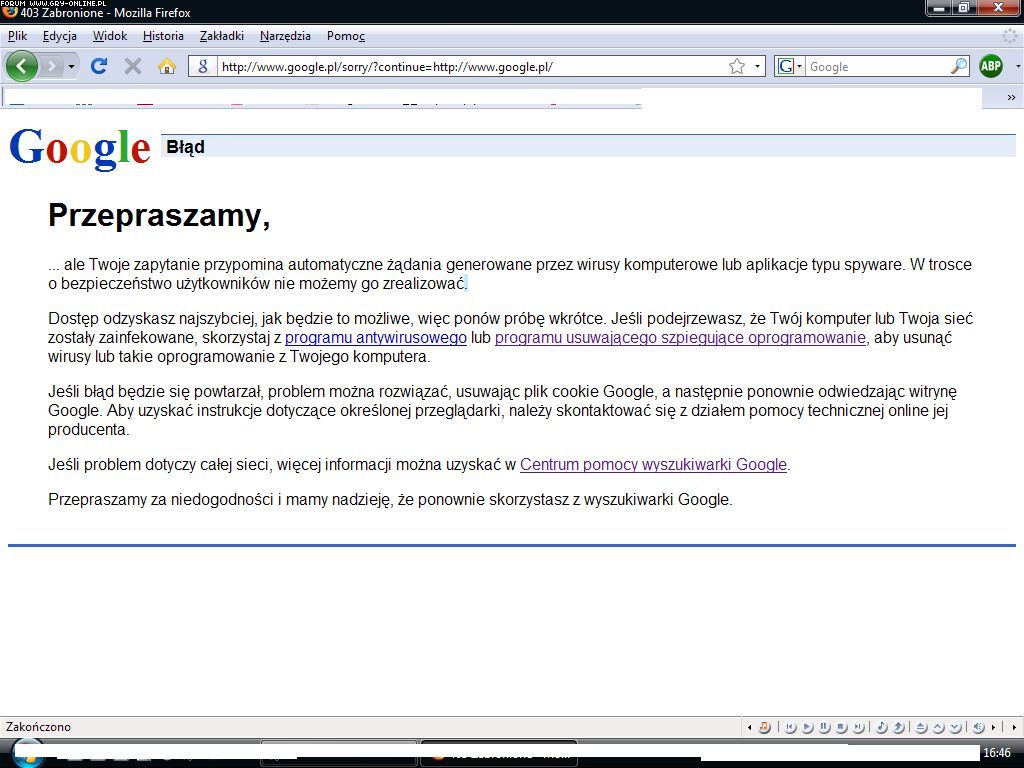Click the down chevron media button

tap(955, 727)
